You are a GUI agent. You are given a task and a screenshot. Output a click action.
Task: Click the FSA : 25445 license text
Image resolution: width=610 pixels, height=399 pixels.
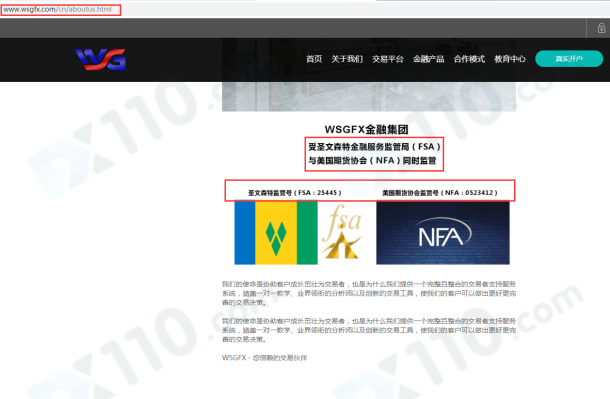point(295,193)
